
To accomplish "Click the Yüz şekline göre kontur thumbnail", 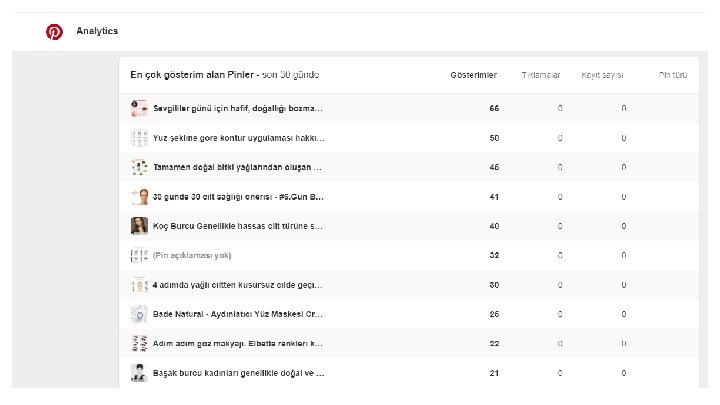I will 139,137.
